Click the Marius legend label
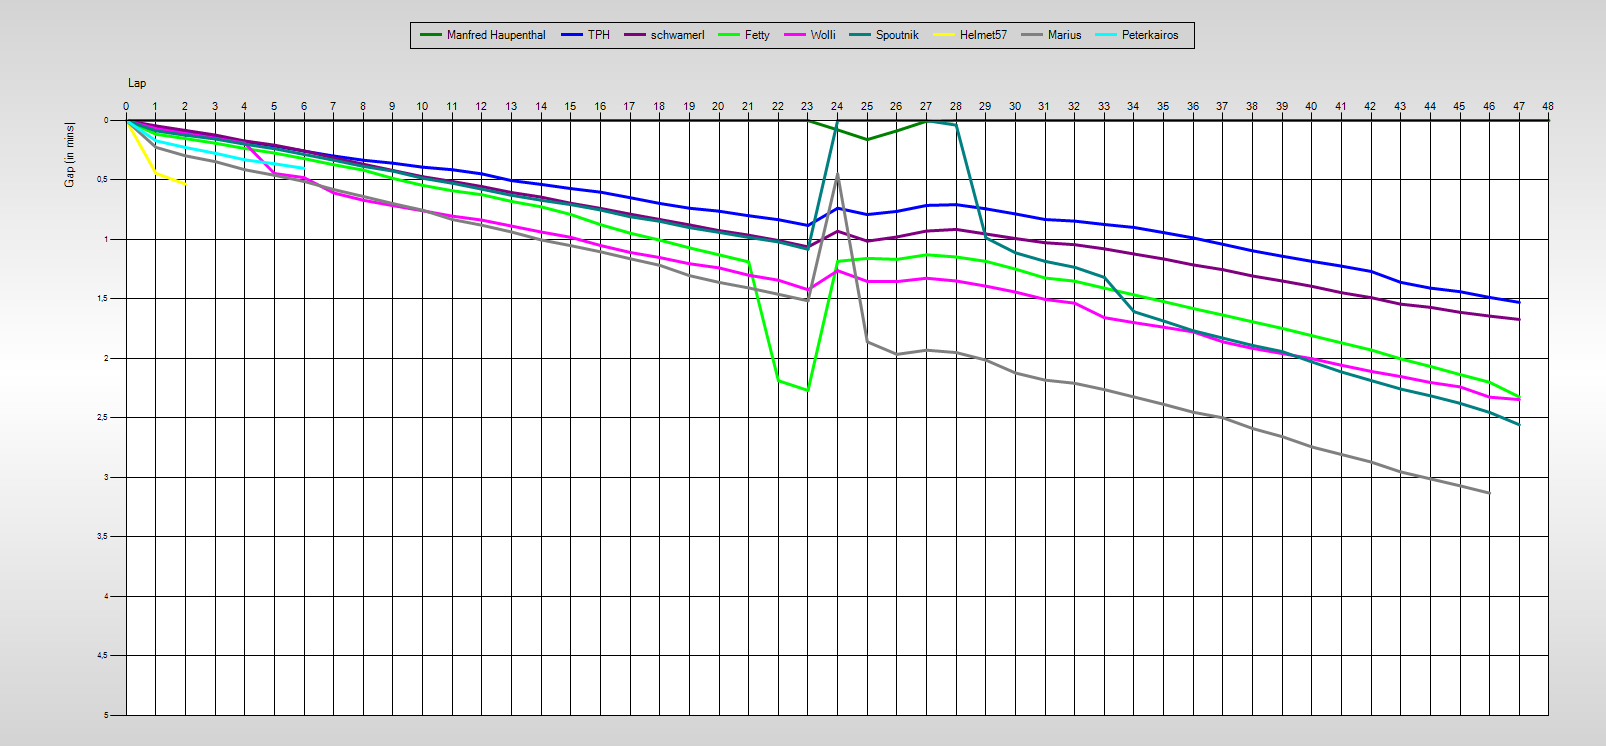Screen dimensions: 1606x746 coord(1064,35)
